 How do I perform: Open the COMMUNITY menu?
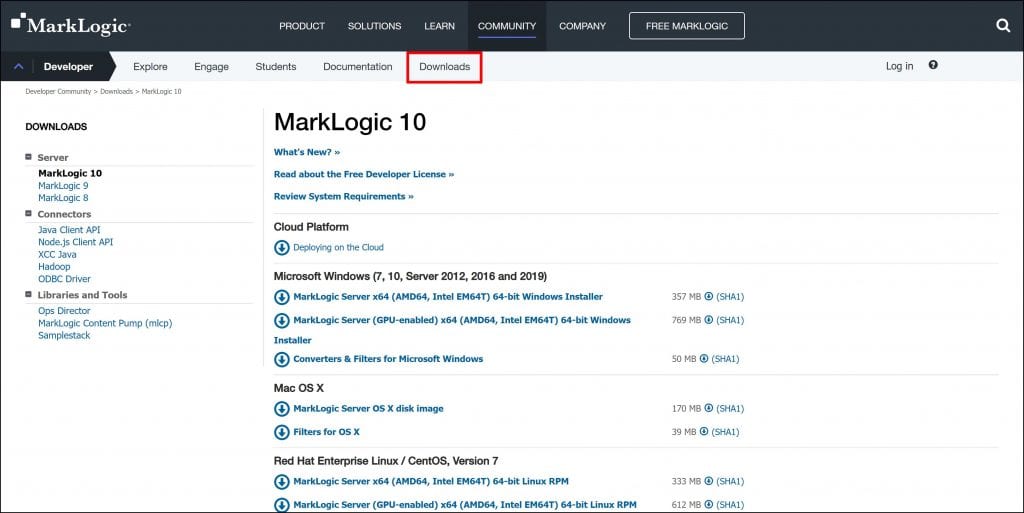(x=506, y=26)
